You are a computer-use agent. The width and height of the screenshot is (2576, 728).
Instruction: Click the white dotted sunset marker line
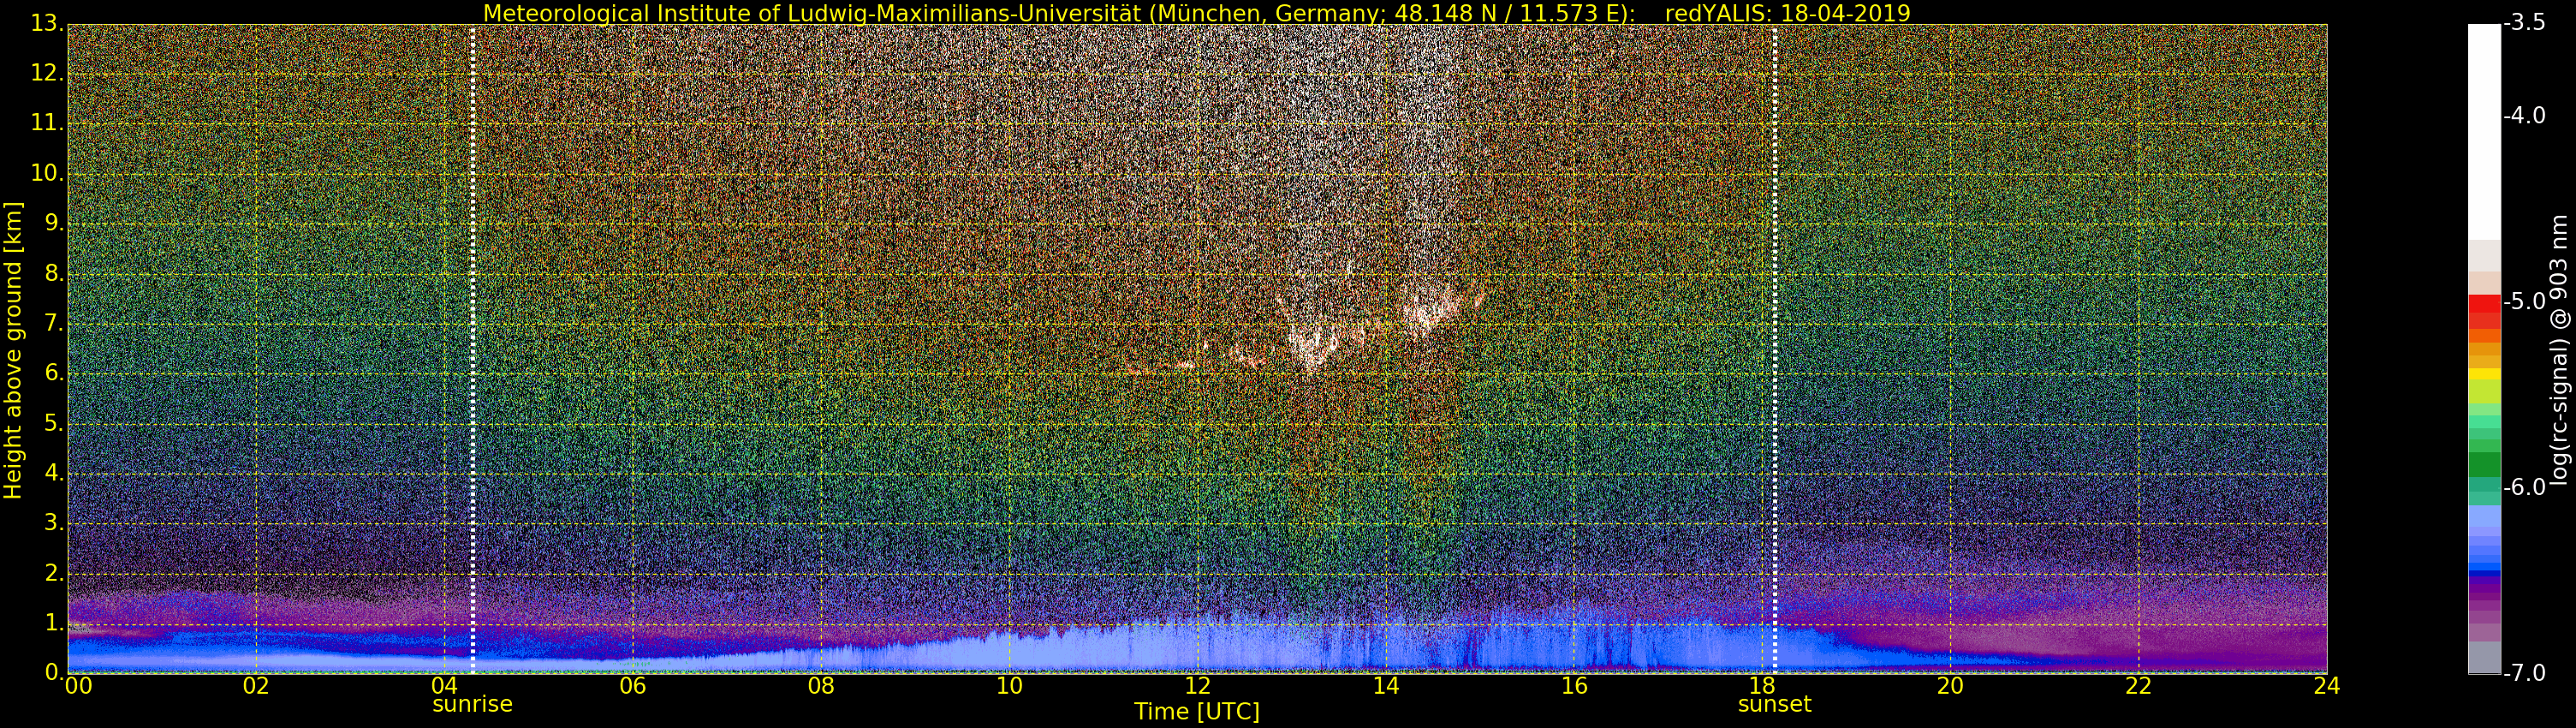[1774, 349]
